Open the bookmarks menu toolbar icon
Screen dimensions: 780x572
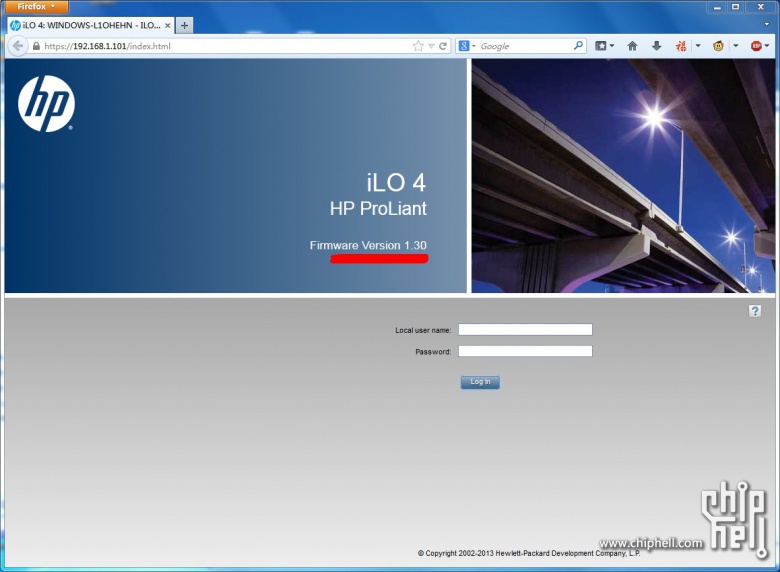point(604,46)
